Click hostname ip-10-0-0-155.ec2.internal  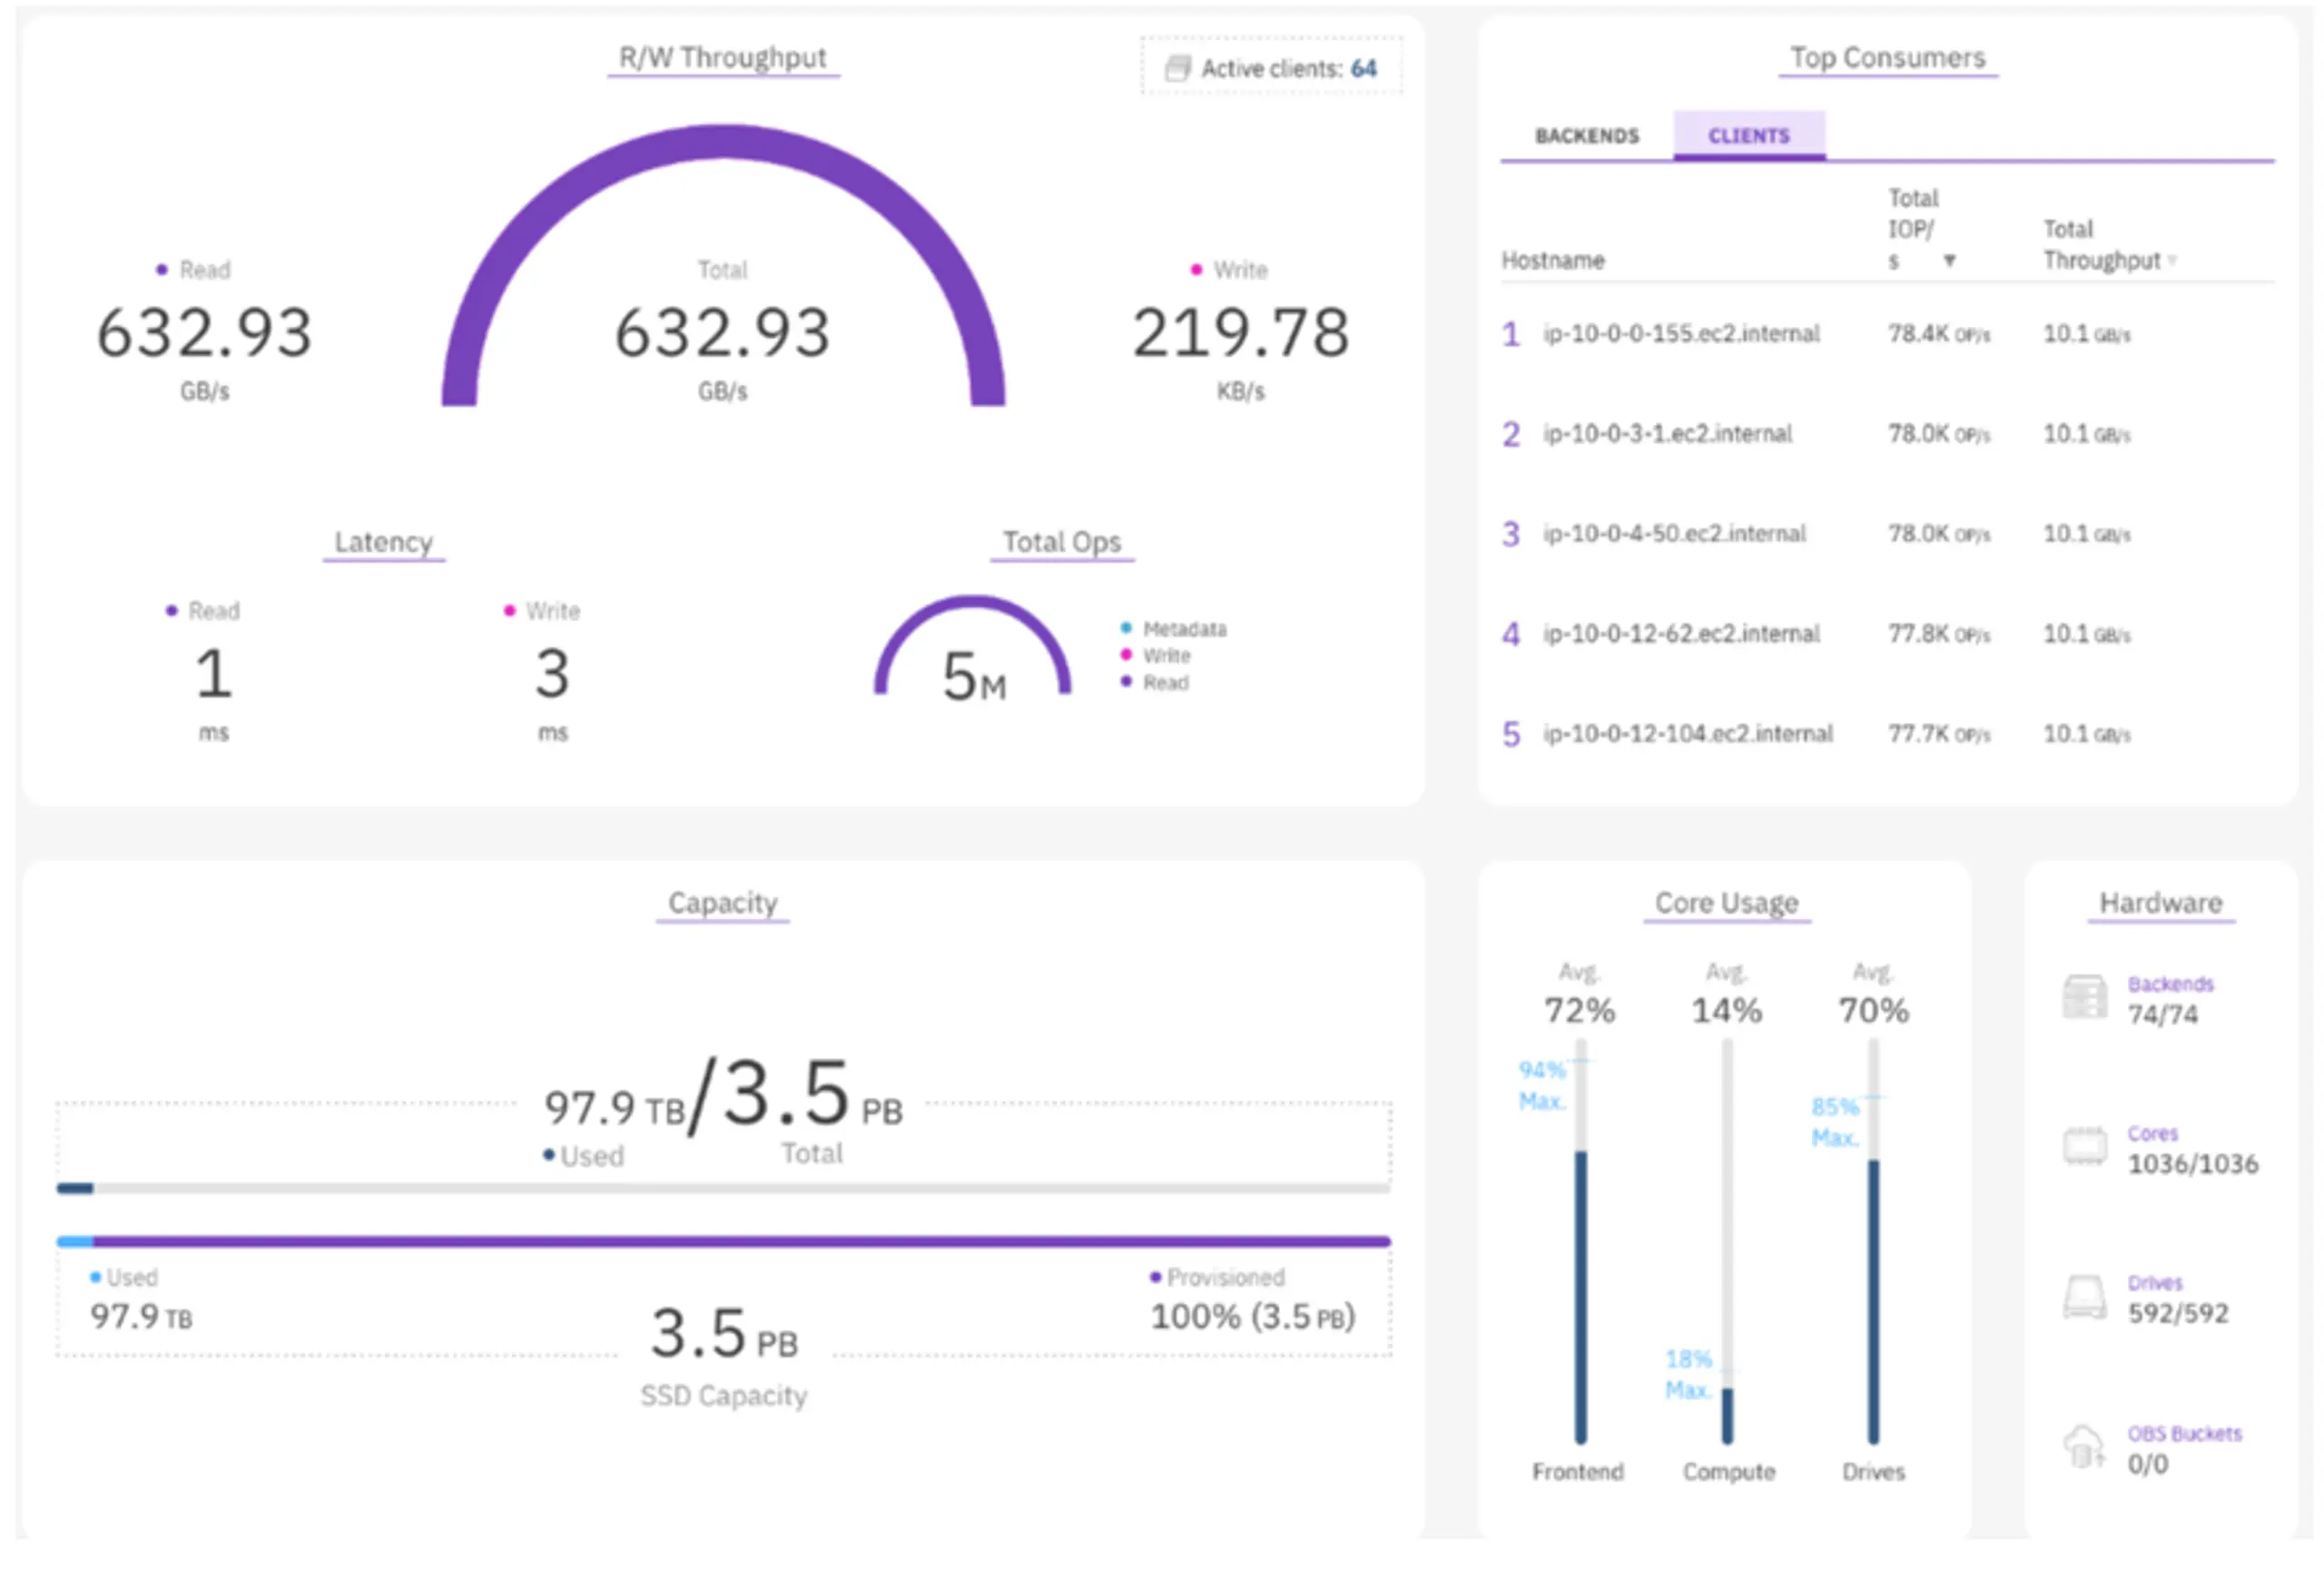[1681, 334]
